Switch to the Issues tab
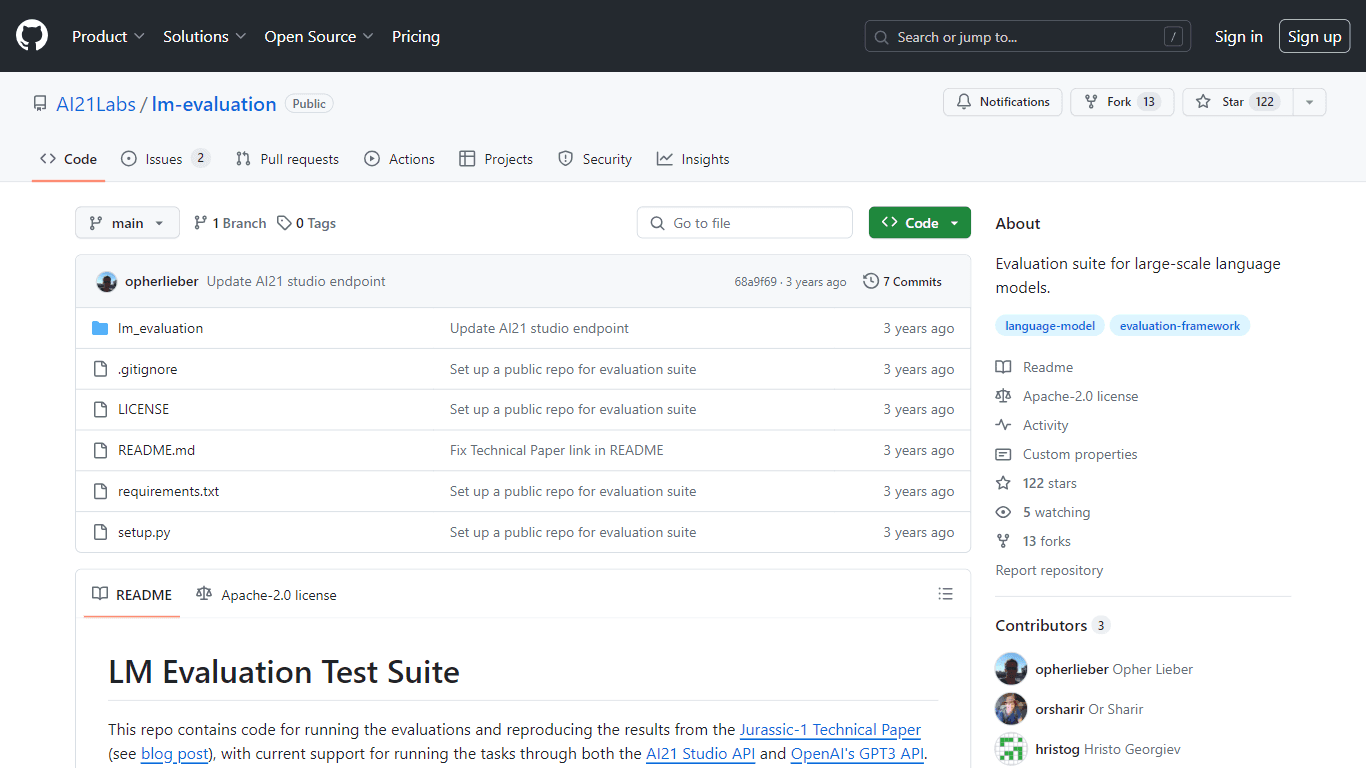Viewport: 1366px width, 768px height. 165,159
